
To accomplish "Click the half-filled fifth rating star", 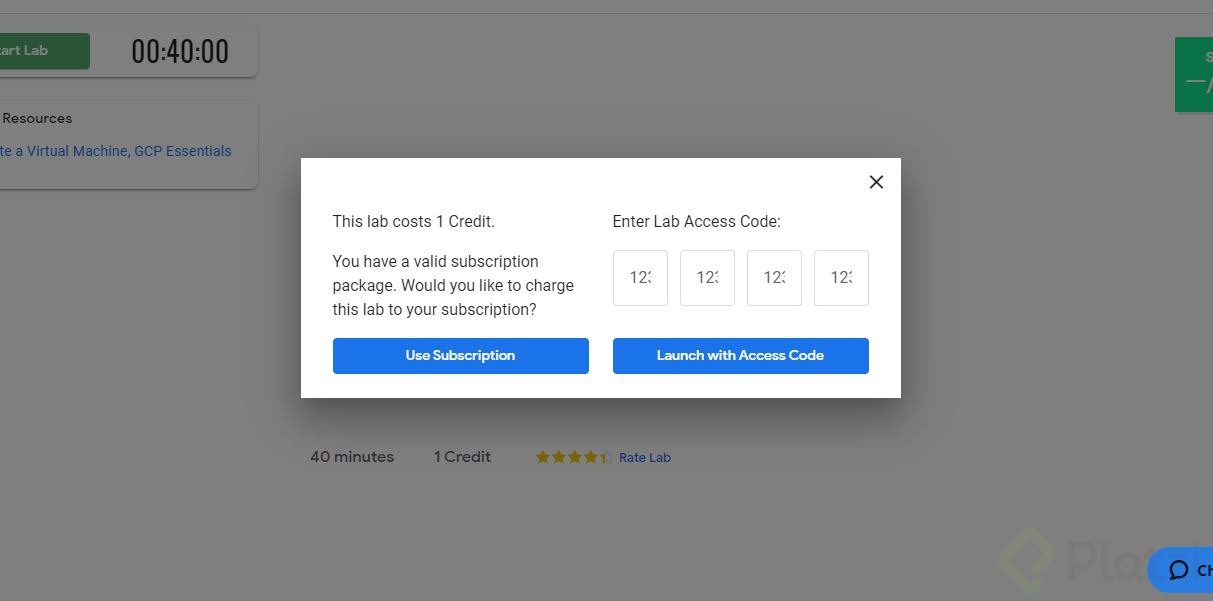I will [x=606, y=457].
